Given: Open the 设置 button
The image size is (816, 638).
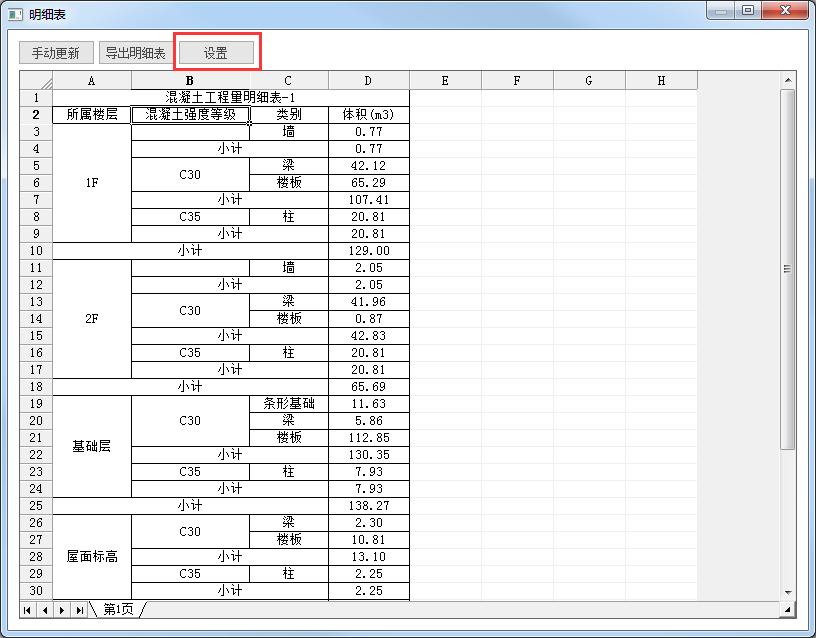Looking at the screenshot, I should (216, 53).
